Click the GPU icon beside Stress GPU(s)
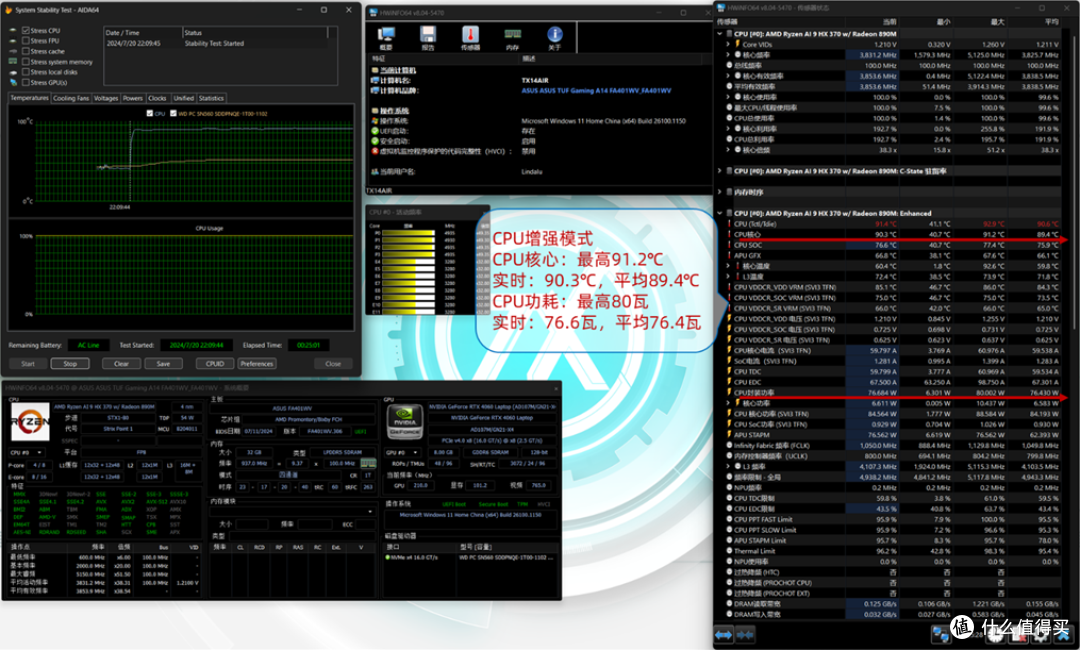 pyautogui.click(x=12, y=82)
